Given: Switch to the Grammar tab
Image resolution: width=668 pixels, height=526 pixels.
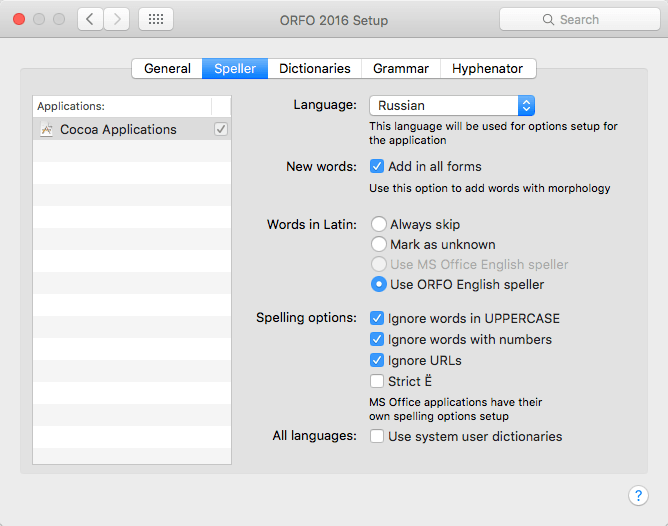Looking at the screenshot, I should coord(400,69).
